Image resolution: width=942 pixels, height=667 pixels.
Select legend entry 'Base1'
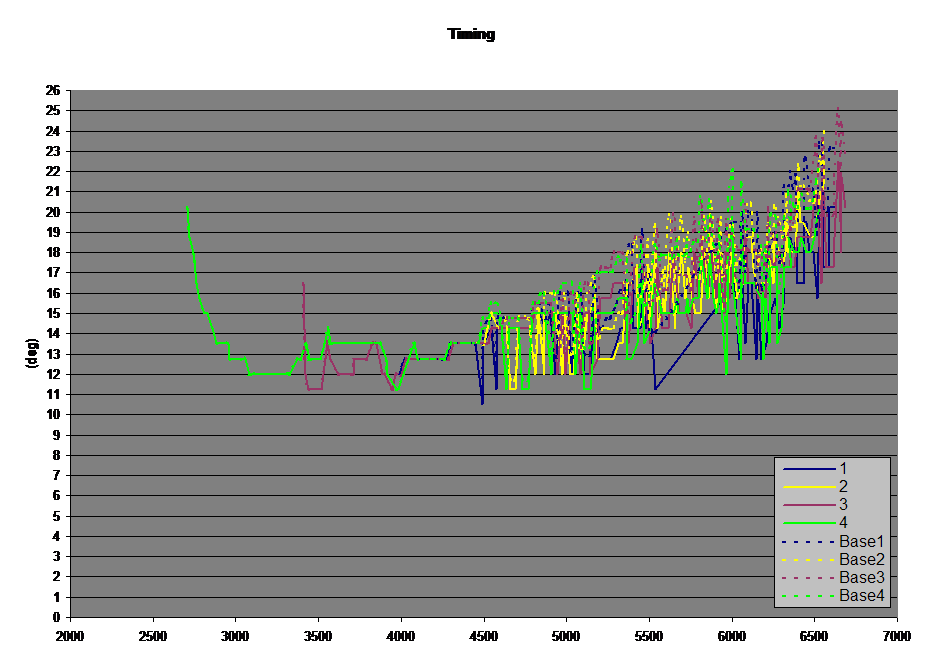tap(862, 541)
